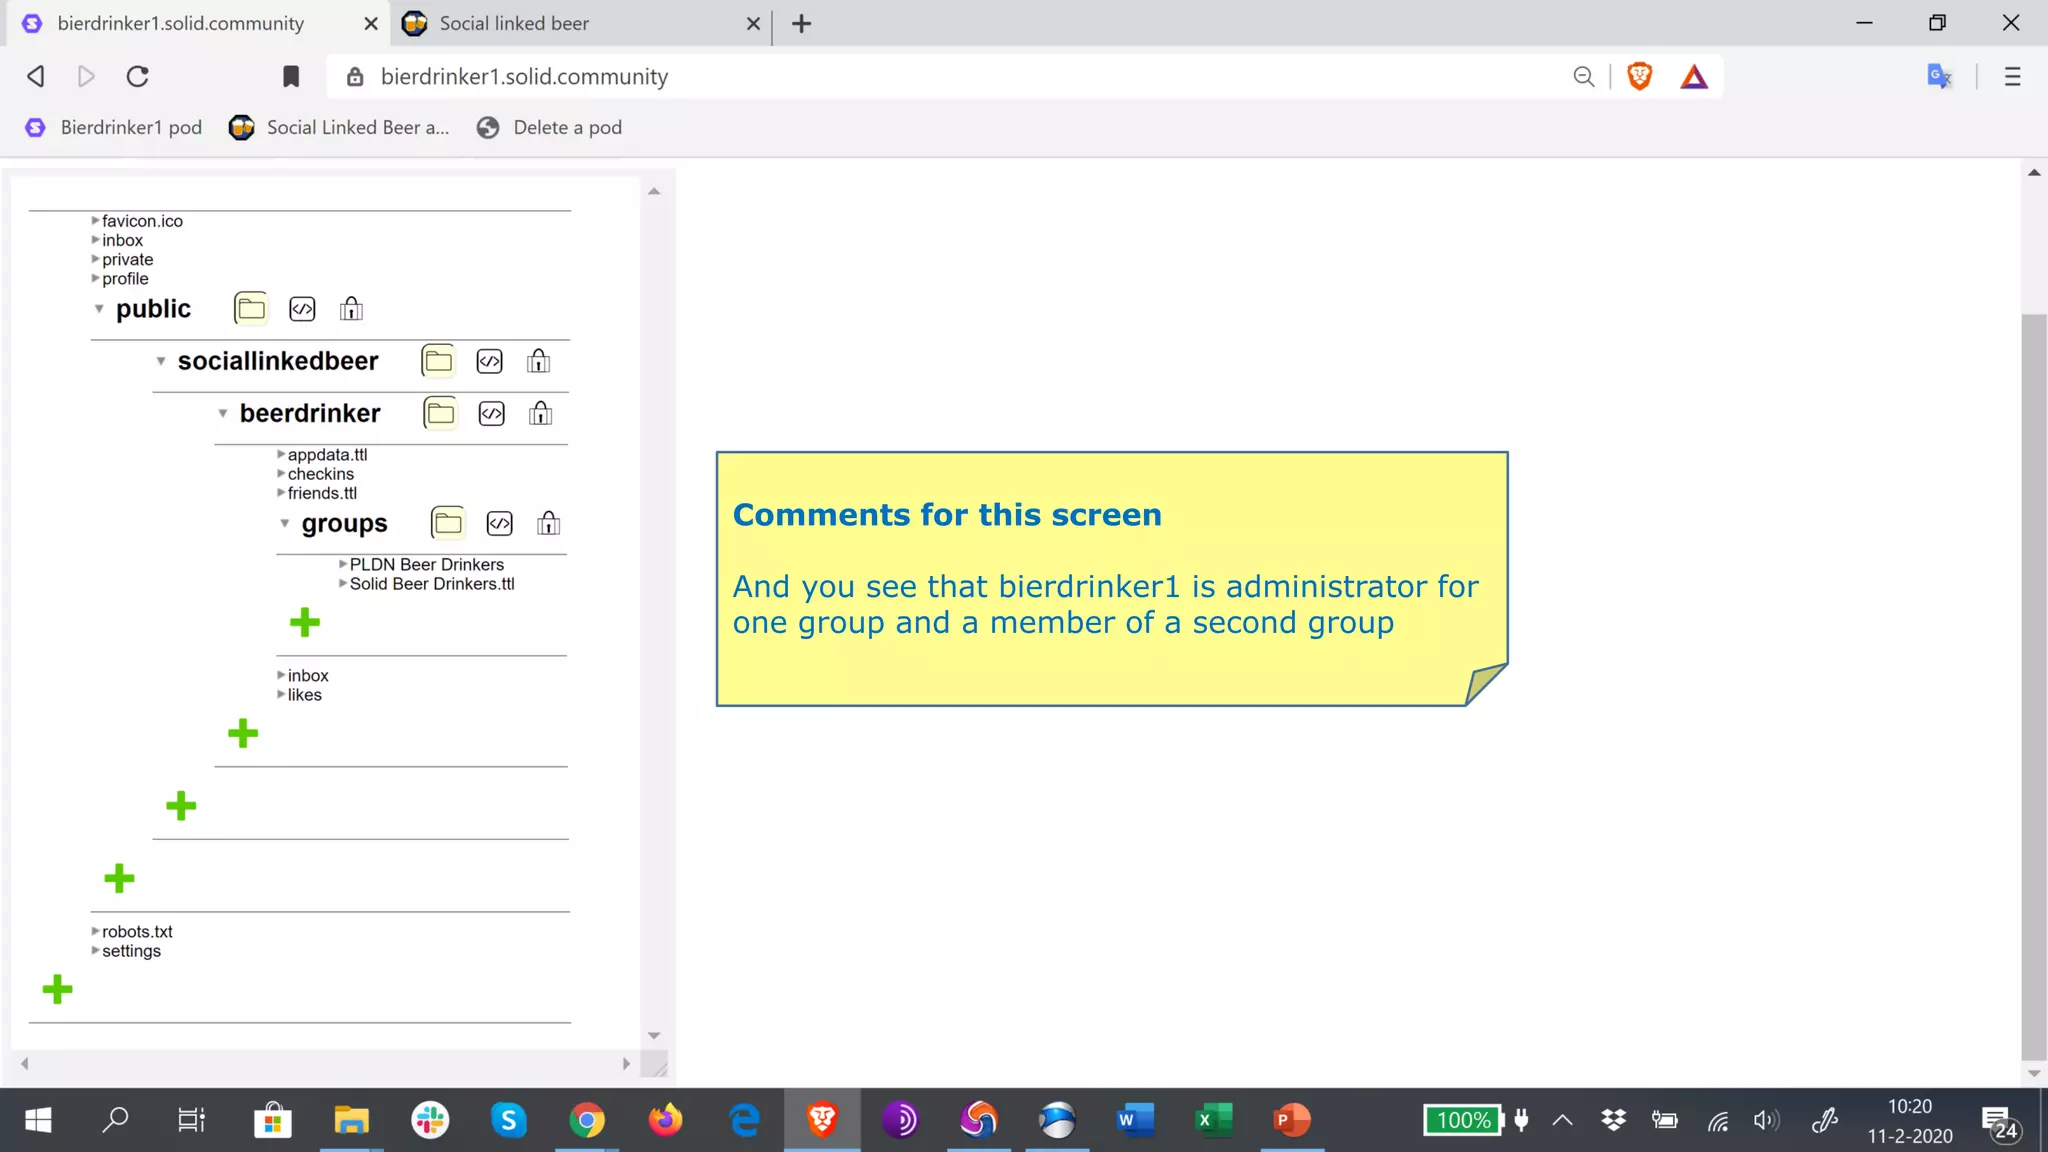This screenshot has height=1152, width=2048.
Task: Open Bierdrinker1 pod bookmark
Action: 113,127
